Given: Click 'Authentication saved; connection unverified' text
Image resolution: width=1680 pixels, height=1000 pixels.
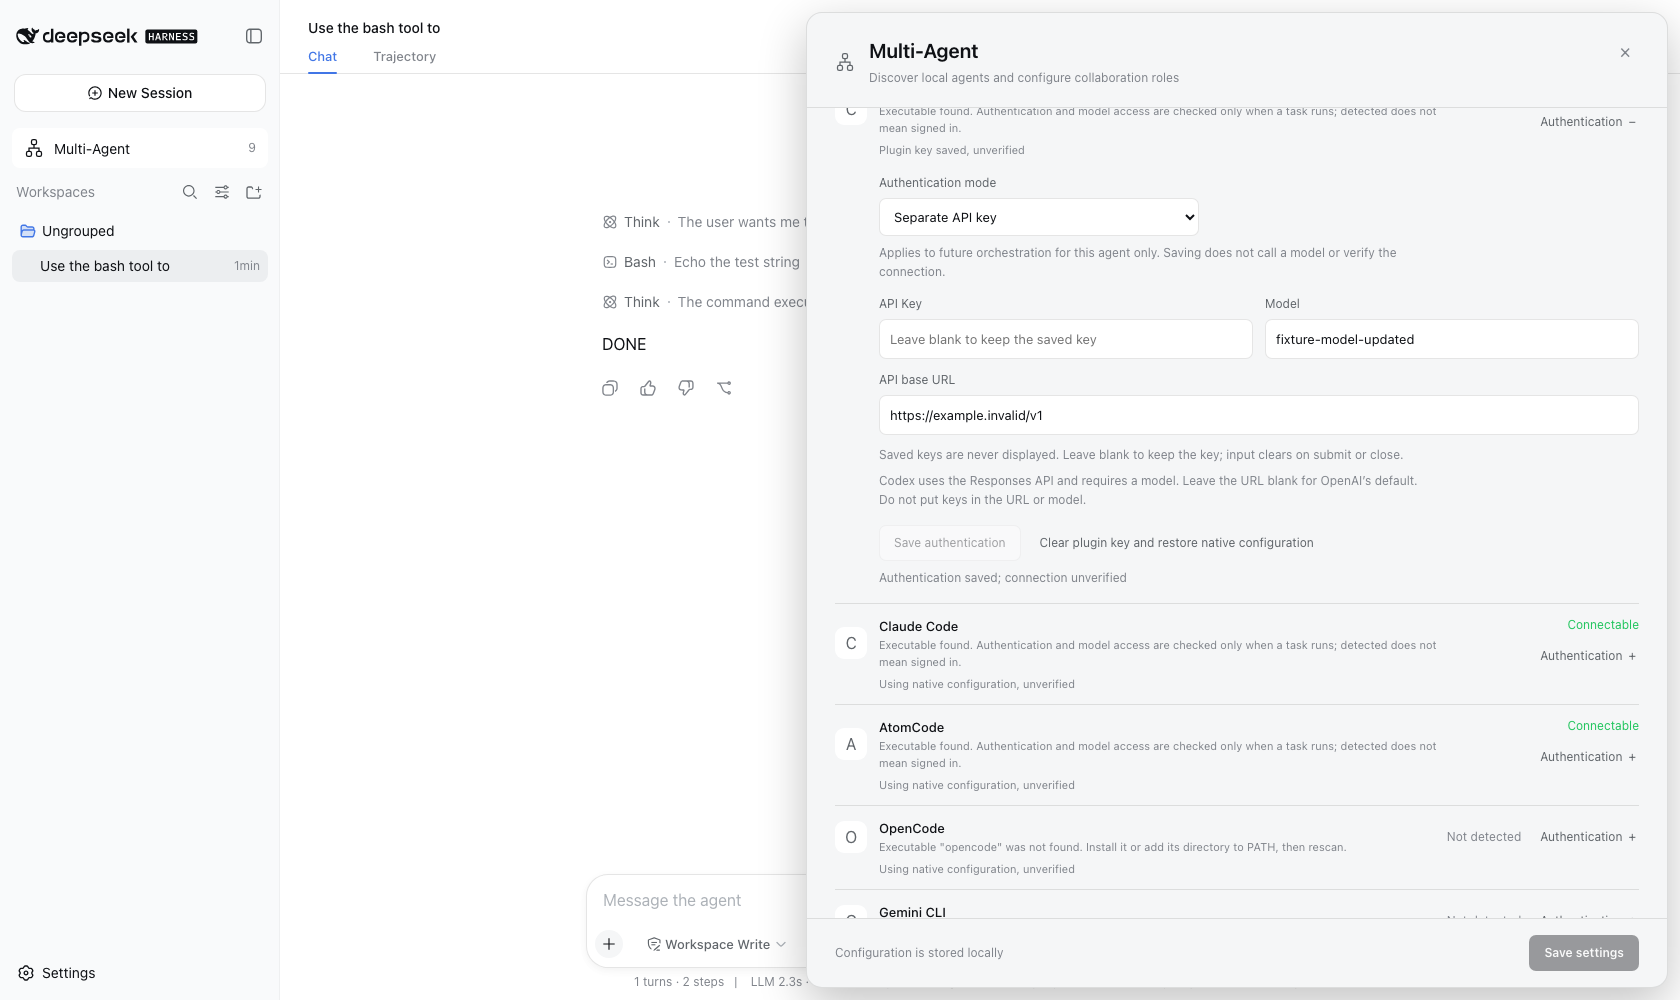Looking at the screenshot, I should coord(1003,578).
